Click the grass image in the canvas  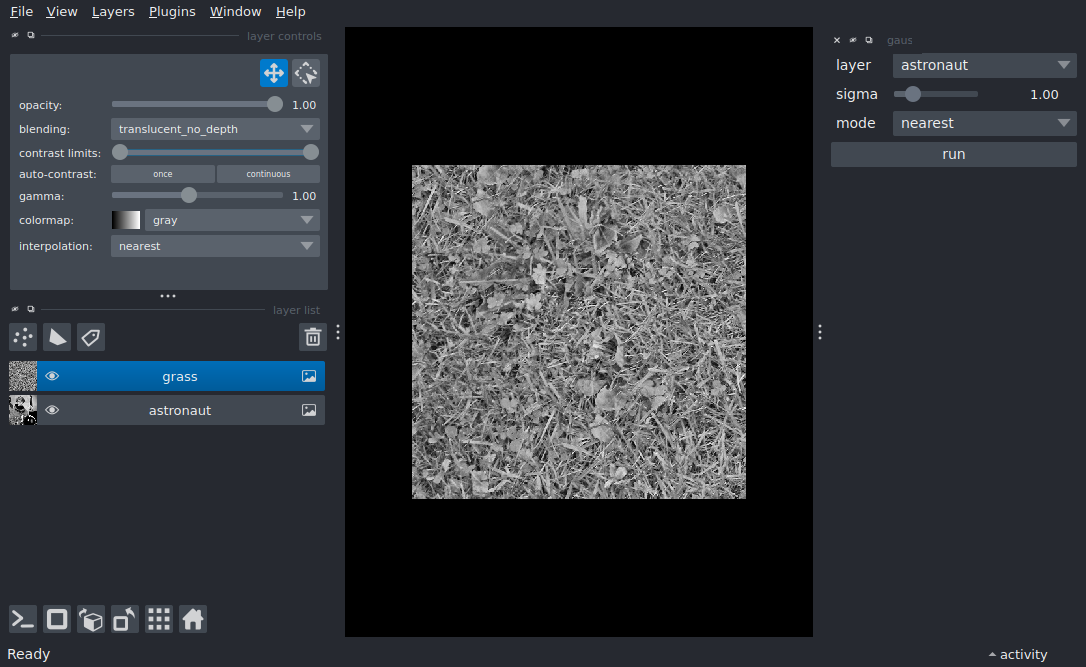coord(579,332)
